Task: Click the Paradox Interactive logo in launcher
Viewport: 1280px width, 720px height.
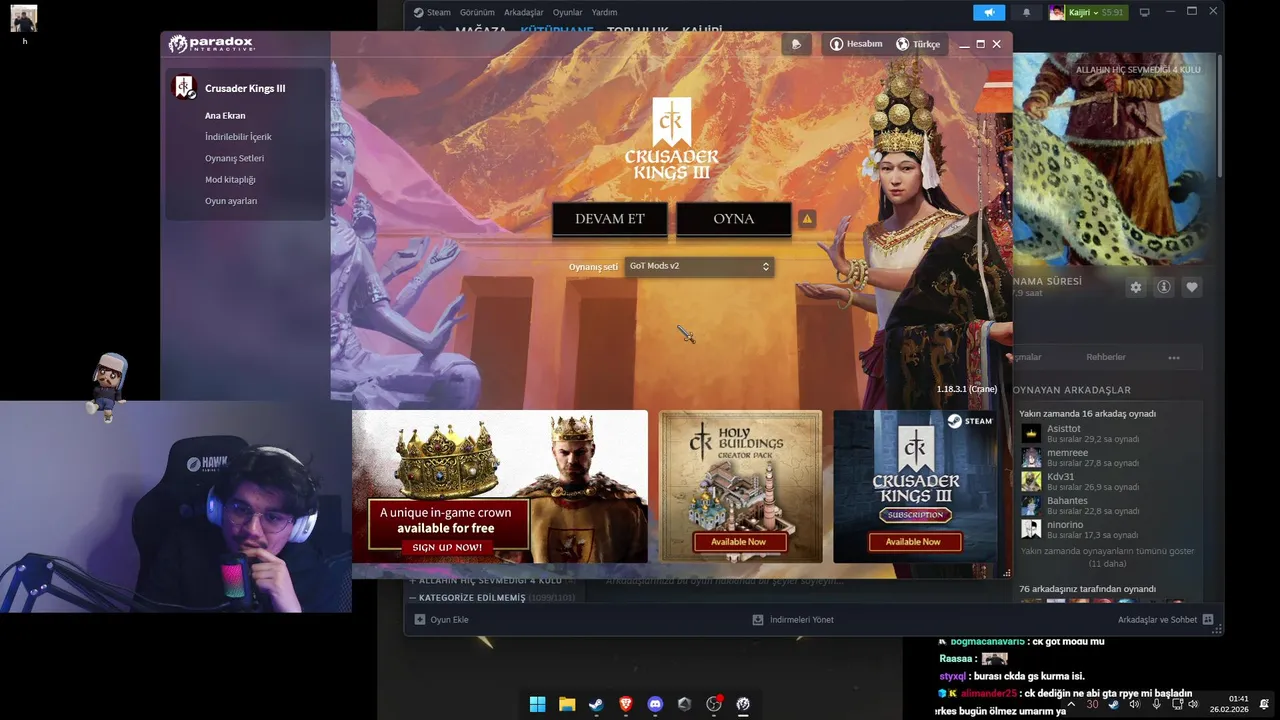Action: coord(211,44)
